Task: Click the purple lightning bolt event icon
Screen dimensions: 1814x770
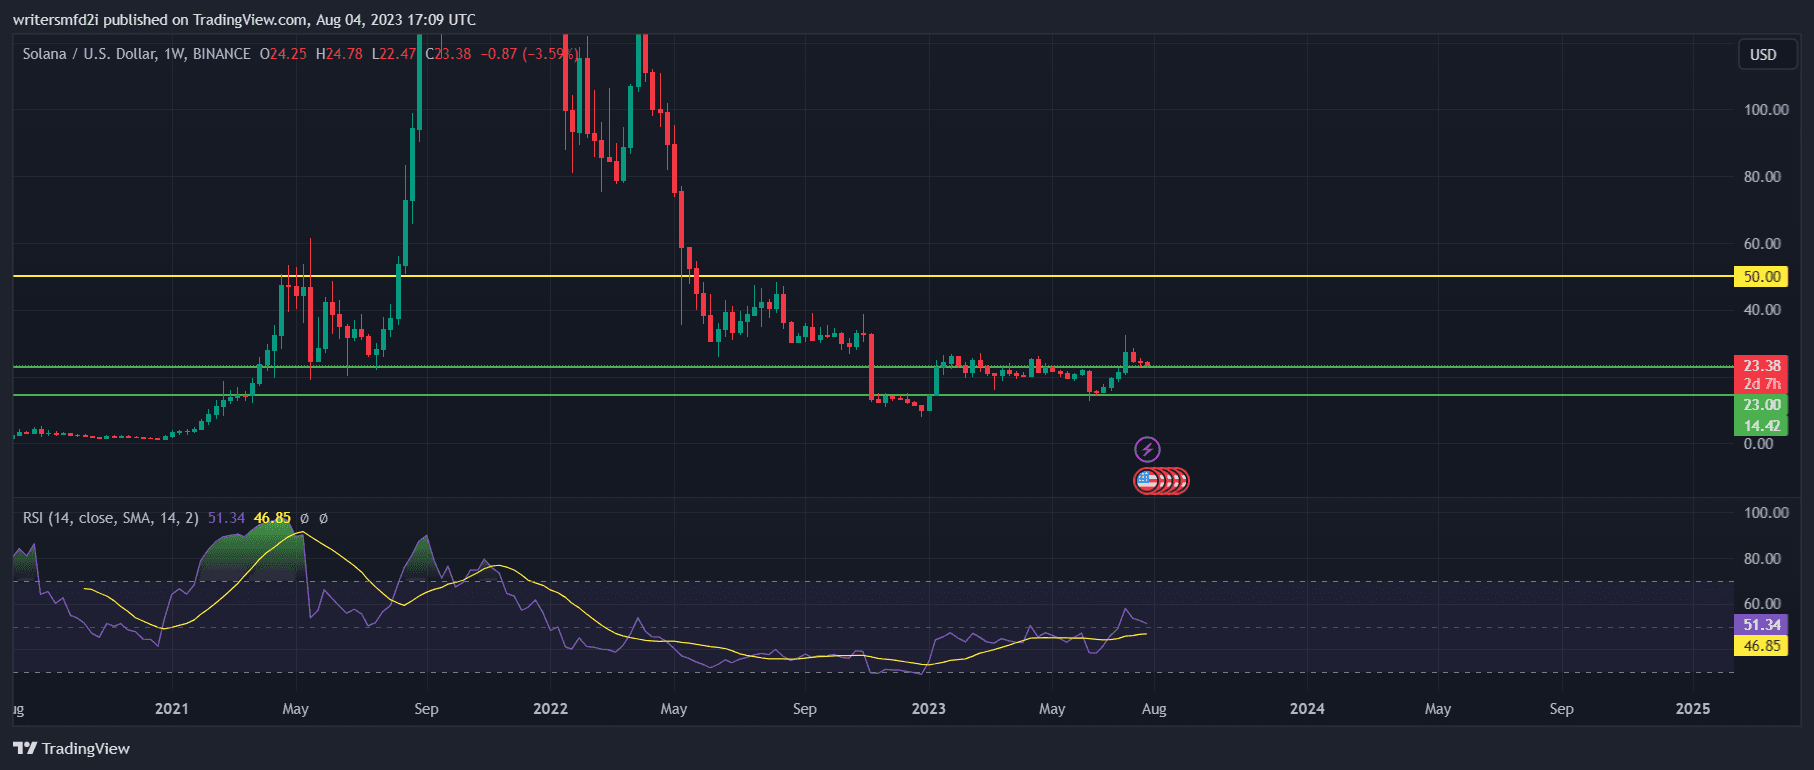Action: (1147, 449)
